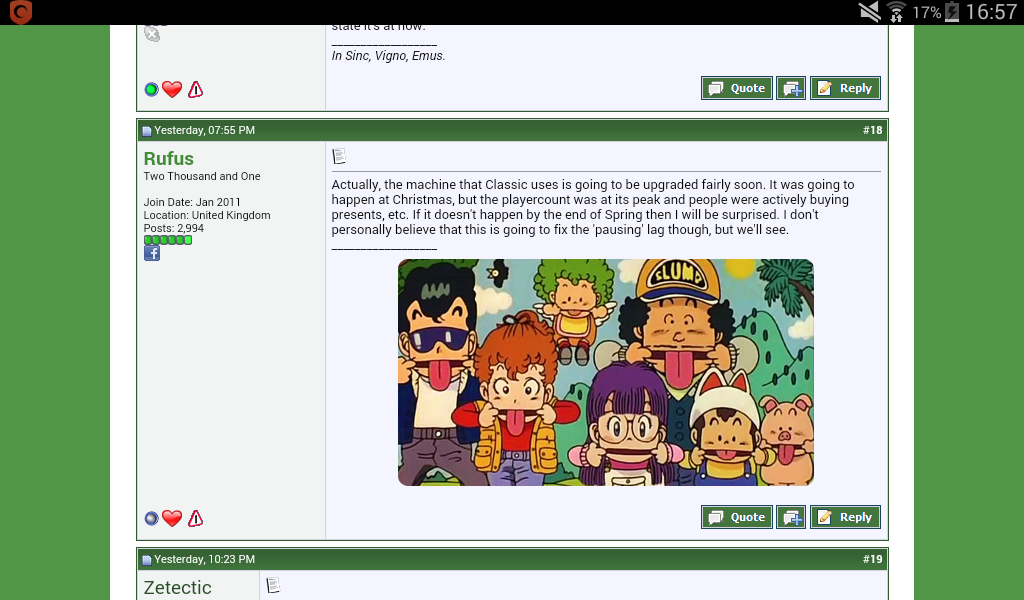Click the heart icon above post #18
The width and height of the screenshot is (1024, 600).
pyautogui.click(x=172, y=89)
